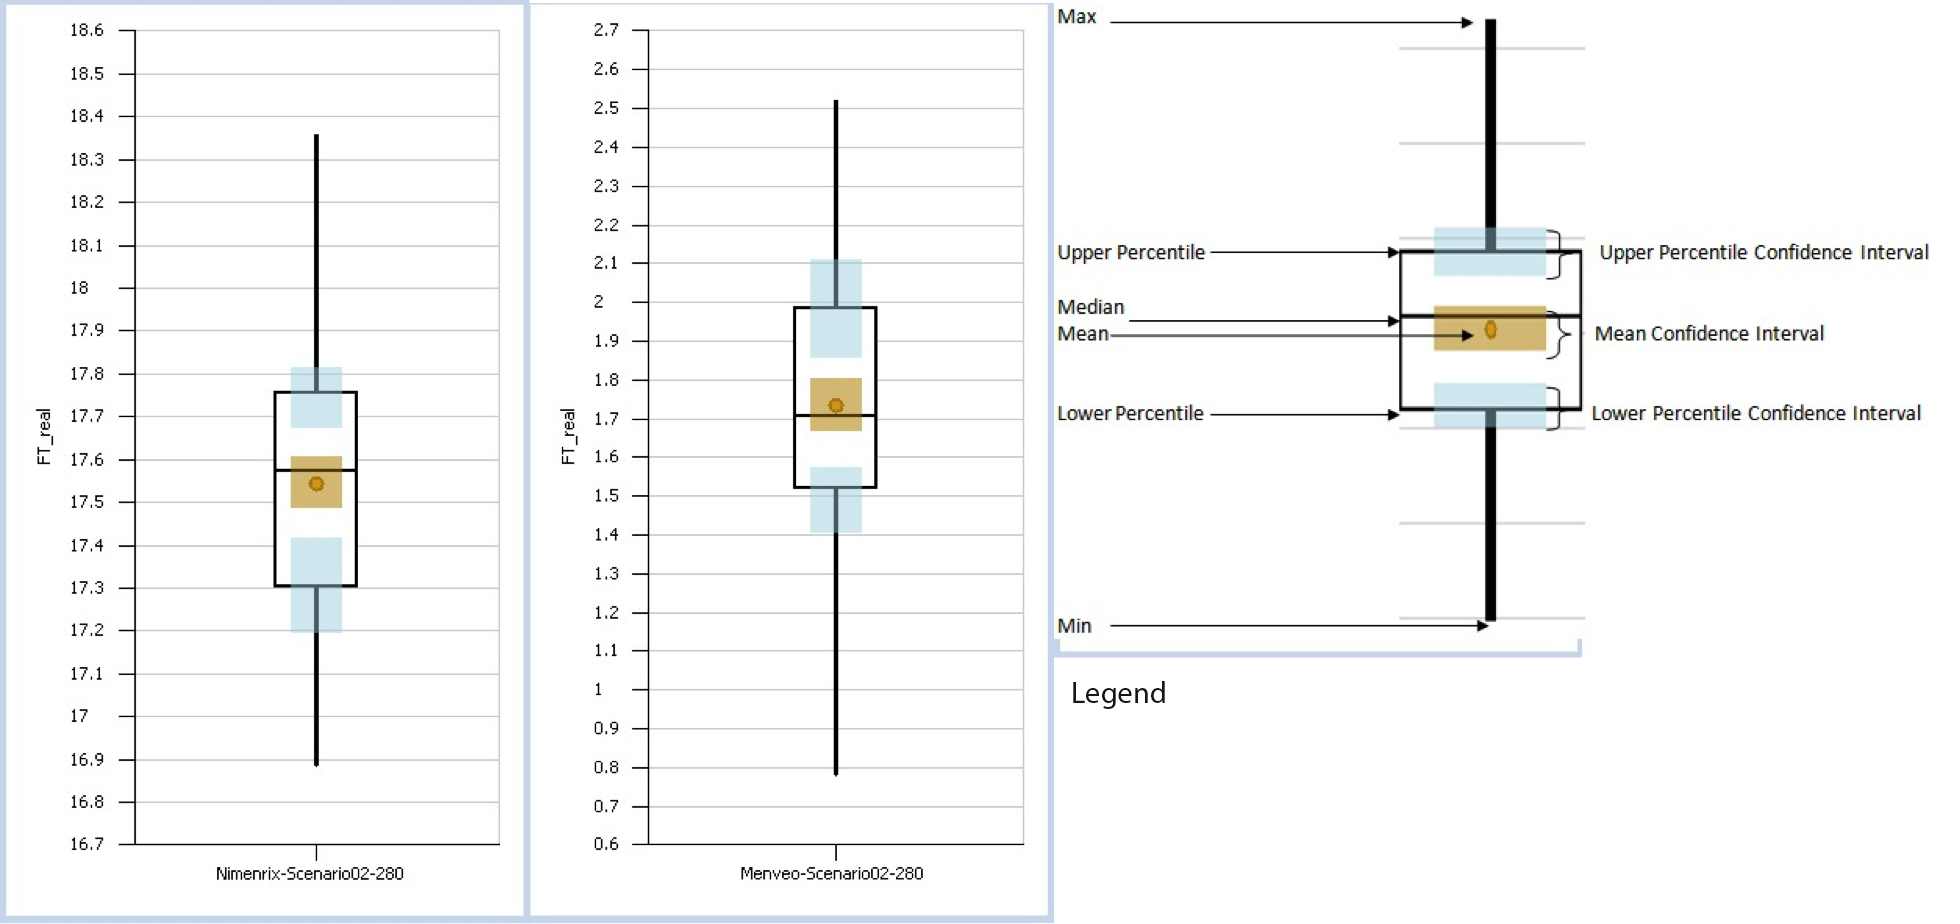Viewport: 1960px width, 924px height.
Task: Click the Nimenrix-Scenario02-280 axis label
Action: click(310, 874)
